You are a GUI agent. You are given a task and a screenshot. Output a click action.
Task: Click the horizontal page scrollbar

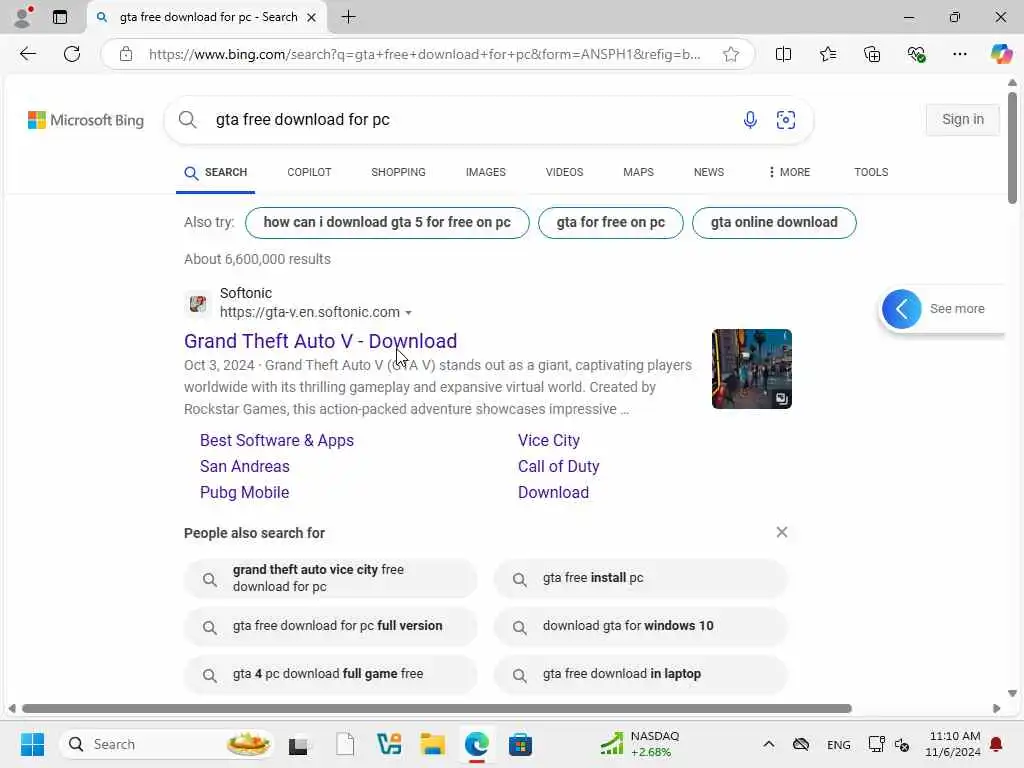436,709
